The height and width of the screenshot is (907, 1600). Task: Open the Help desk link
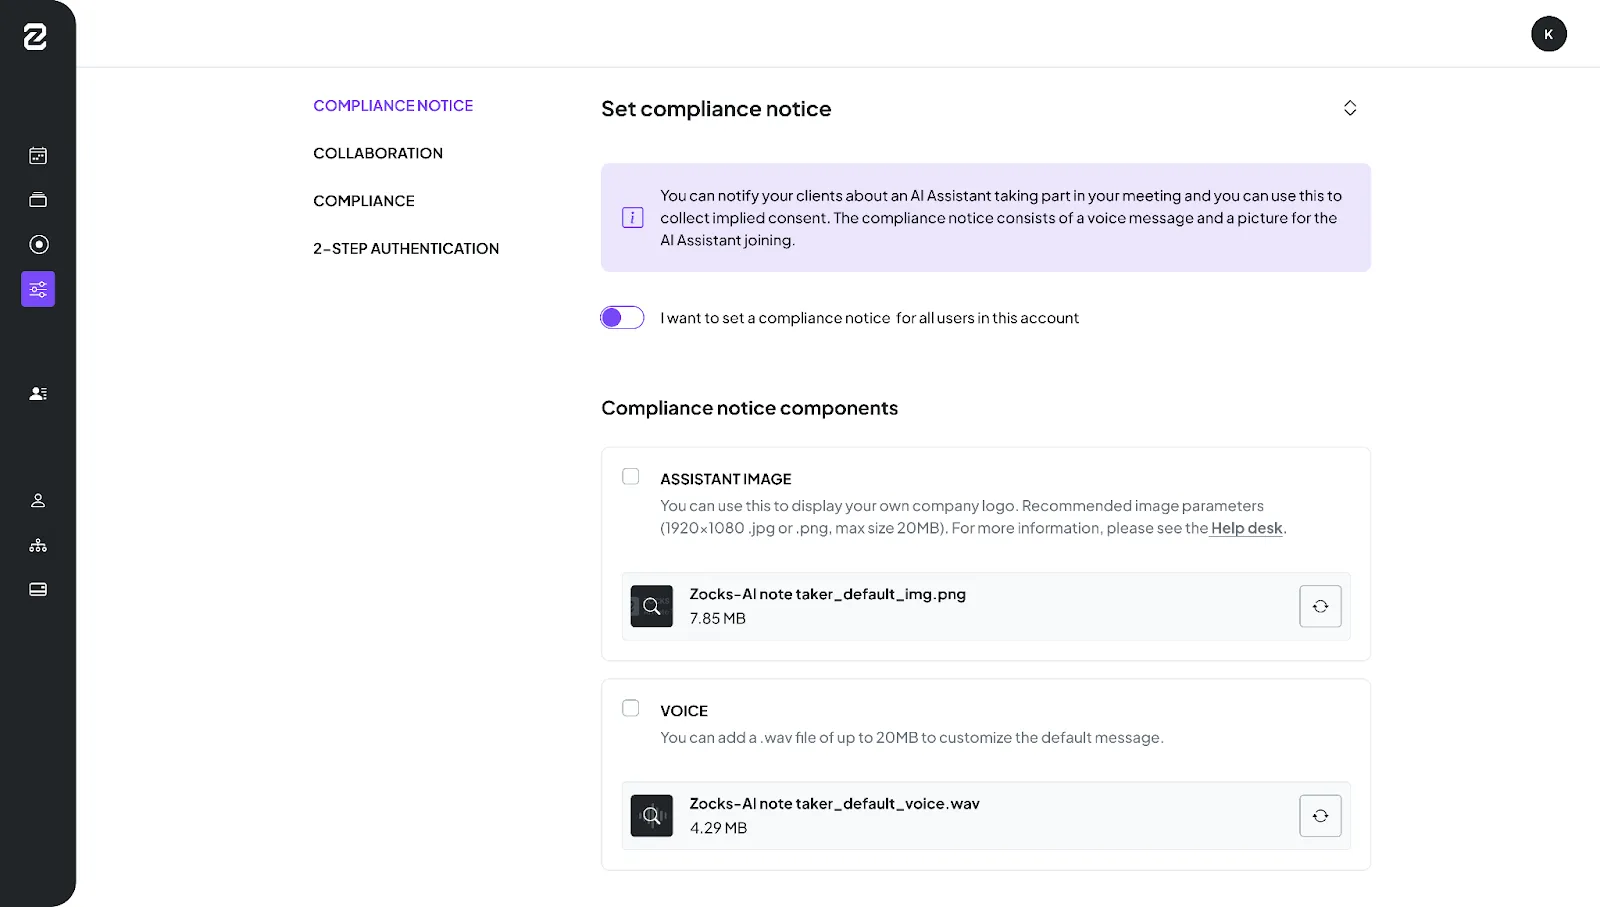pos(1246,528)
